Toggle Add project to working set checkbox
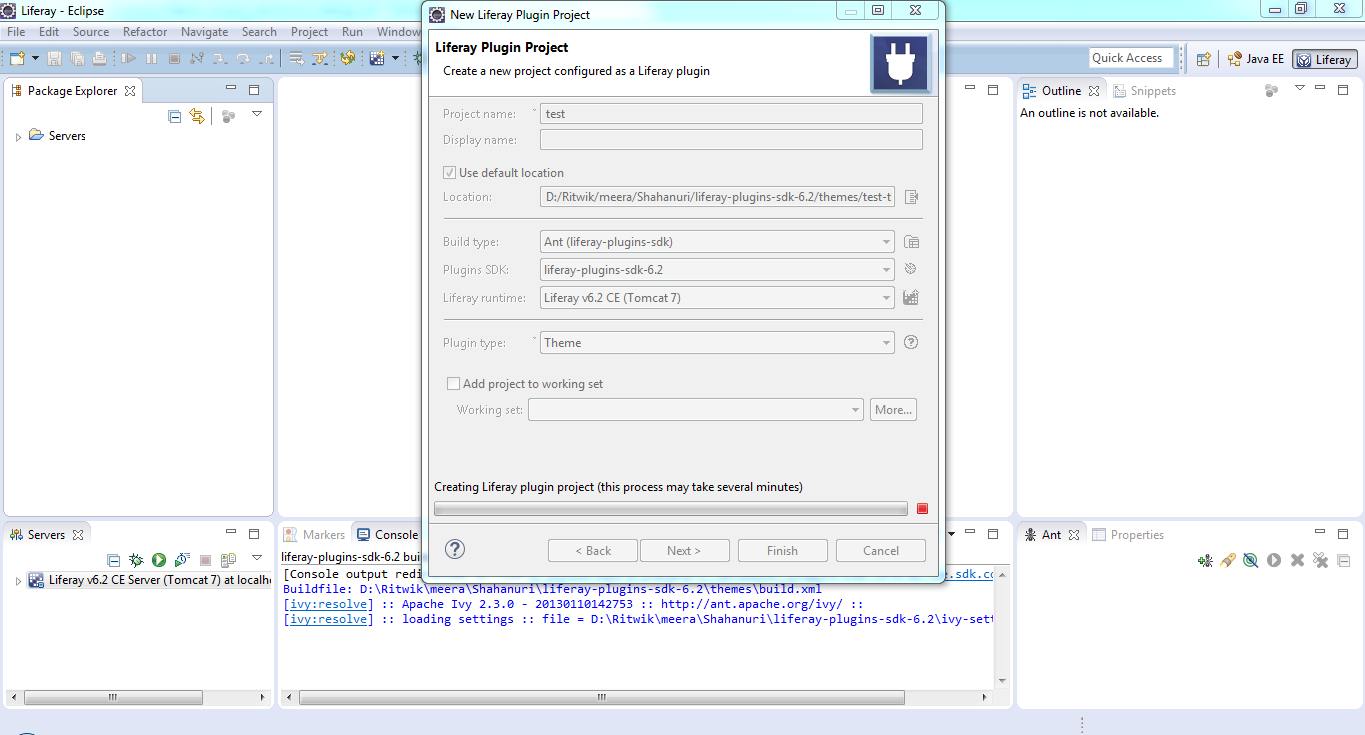This screenshot has height=735, width=1365. 453,384
